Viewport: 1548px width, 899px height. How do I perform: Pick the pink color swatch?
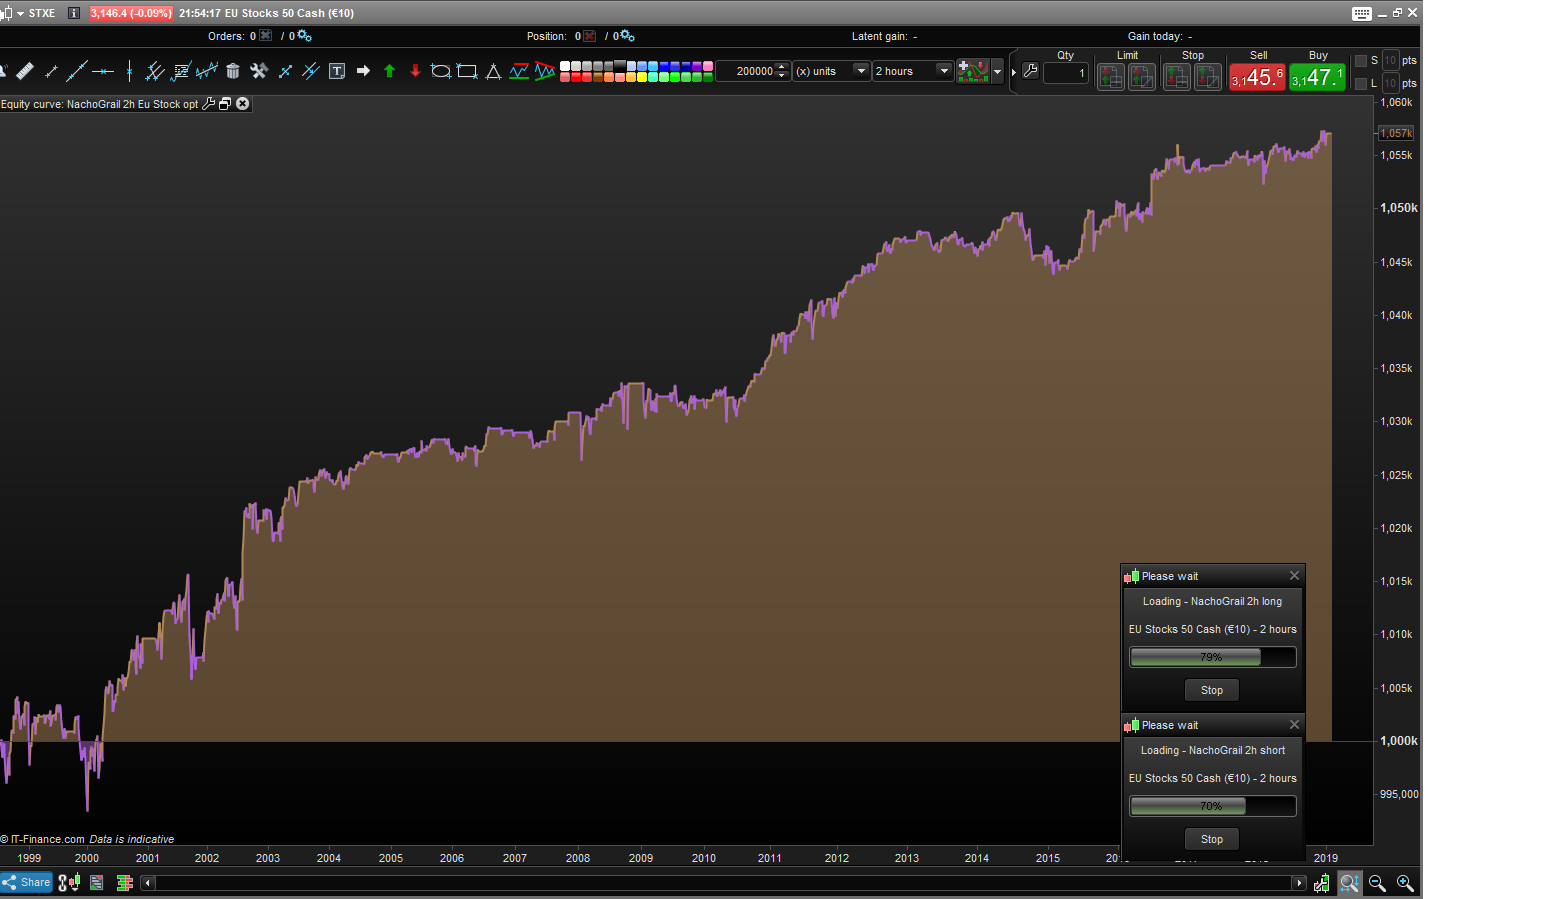[x=708, y=66]
